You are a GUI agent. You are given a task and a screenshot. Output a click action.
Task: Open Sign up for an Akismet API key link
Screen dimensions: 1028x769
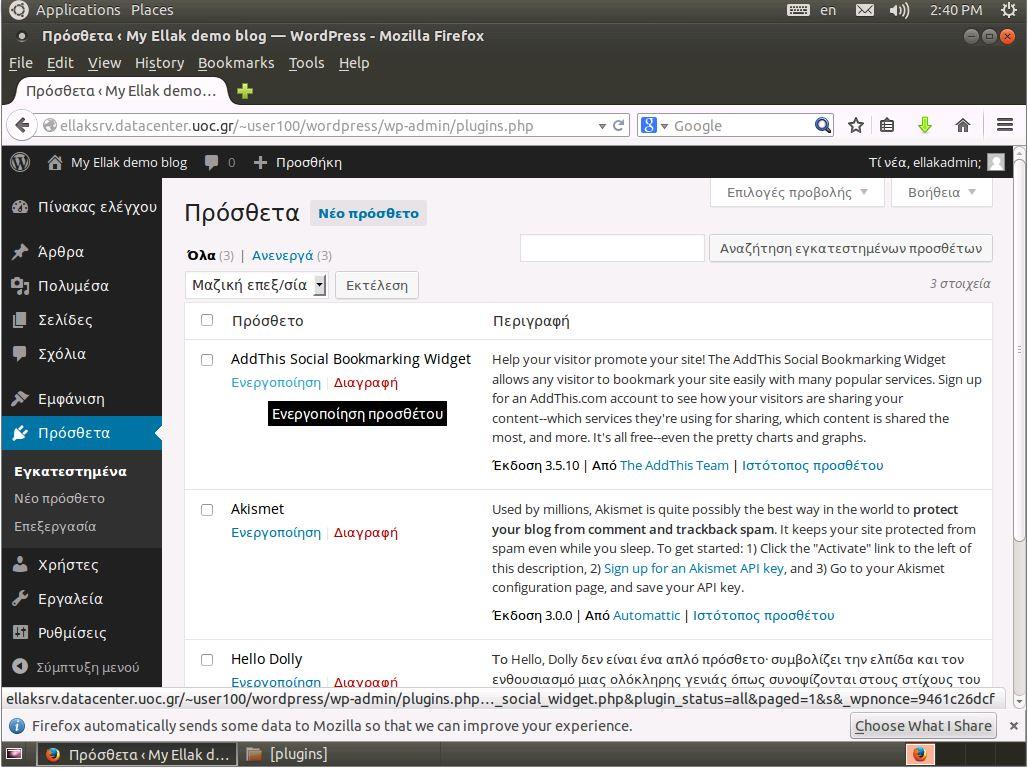694,568
